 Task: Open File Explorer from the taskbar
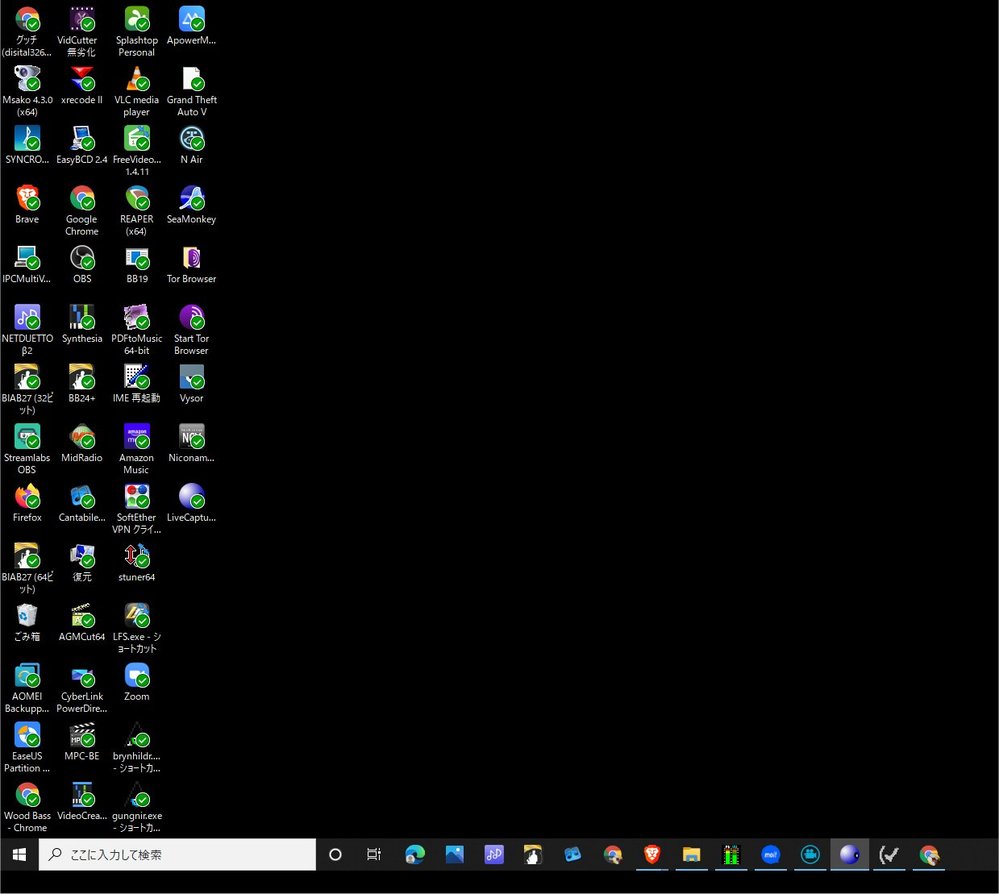691,855
